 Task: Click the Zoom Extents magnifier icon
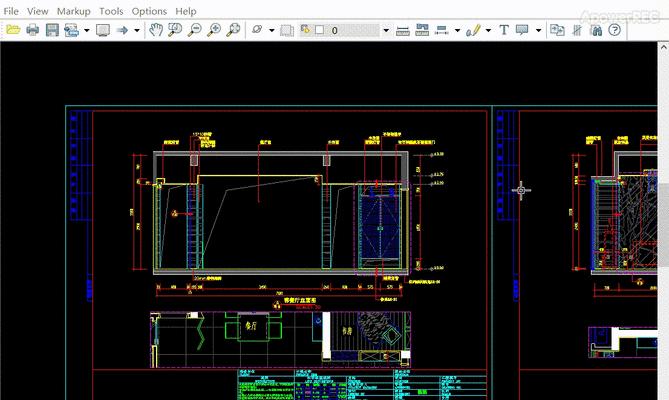click(x=233, y=30)
